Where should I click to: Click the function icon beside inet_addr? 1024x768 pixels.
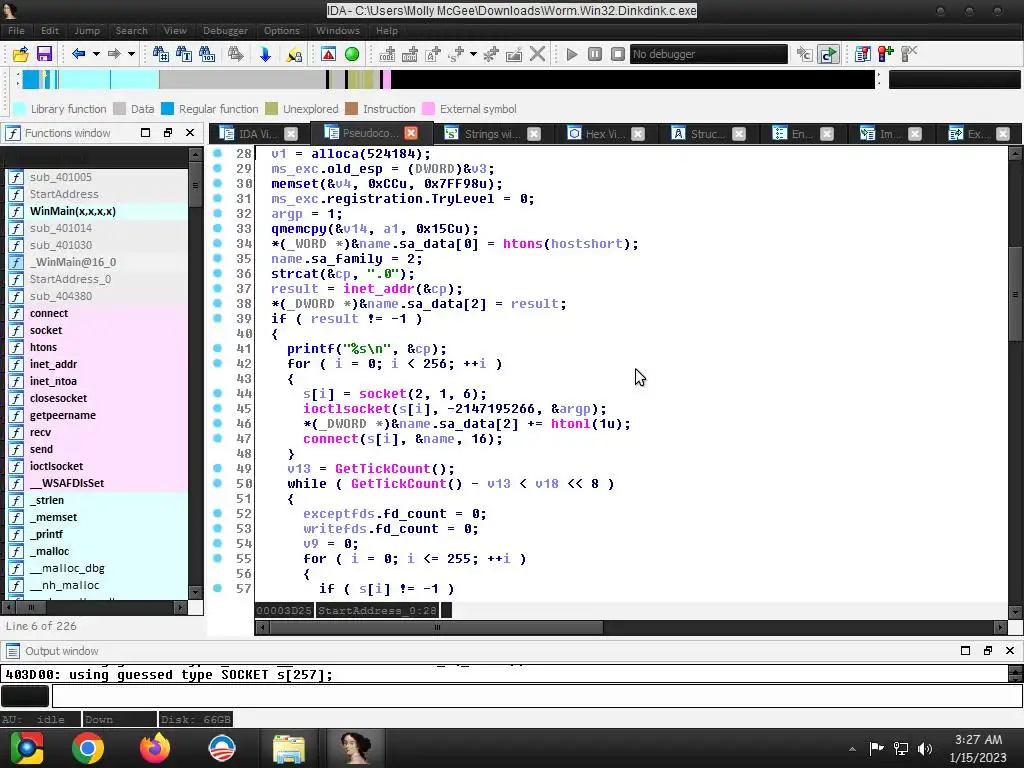click(16, 364)
